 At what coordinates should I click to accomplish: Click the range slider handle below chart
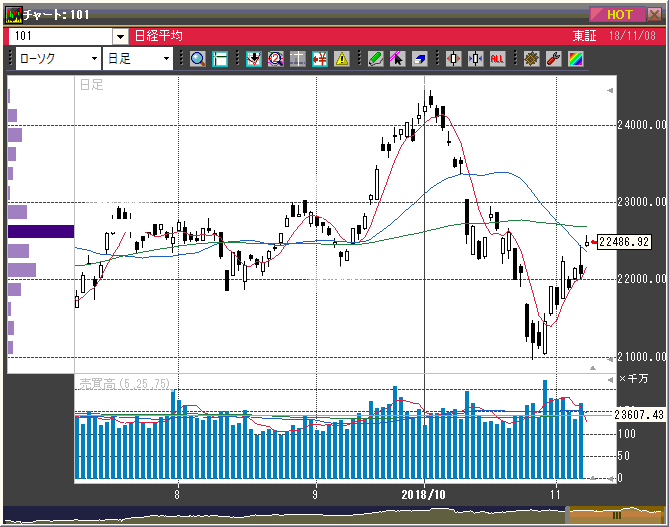click(x=617, y=514)
